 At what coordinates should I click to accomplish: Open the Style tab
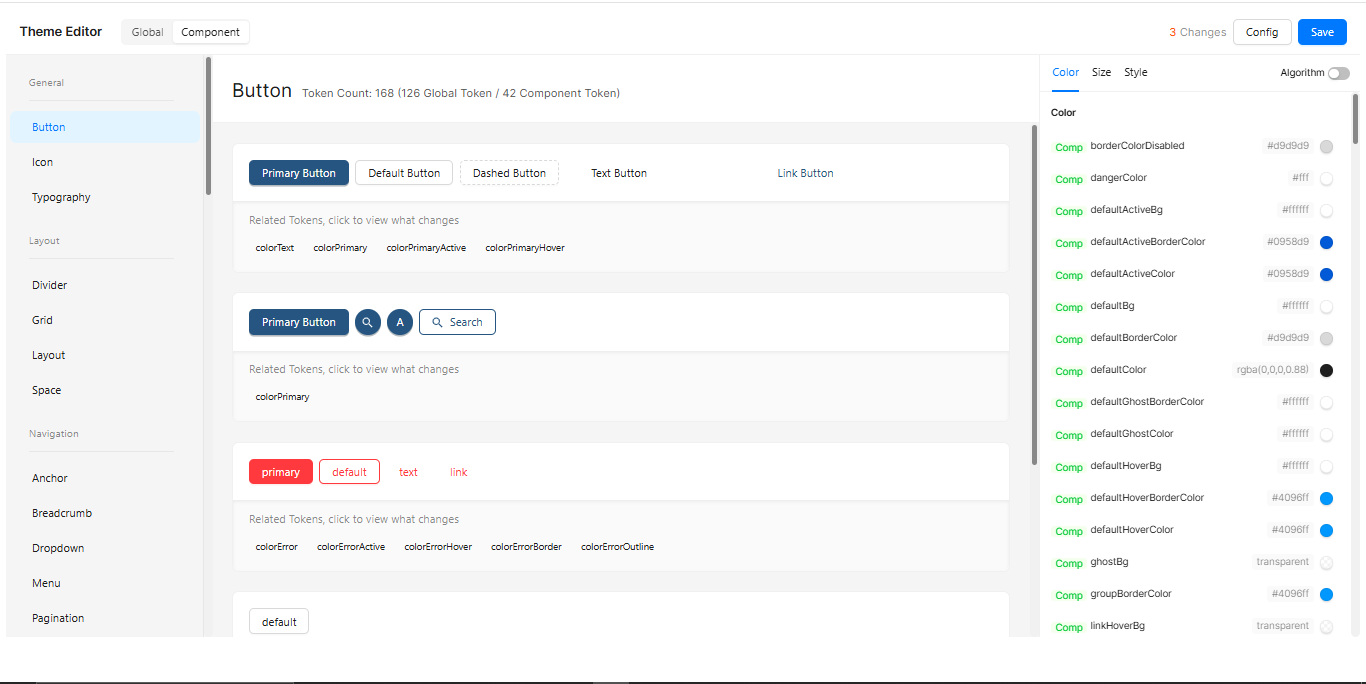[1135, 72]
